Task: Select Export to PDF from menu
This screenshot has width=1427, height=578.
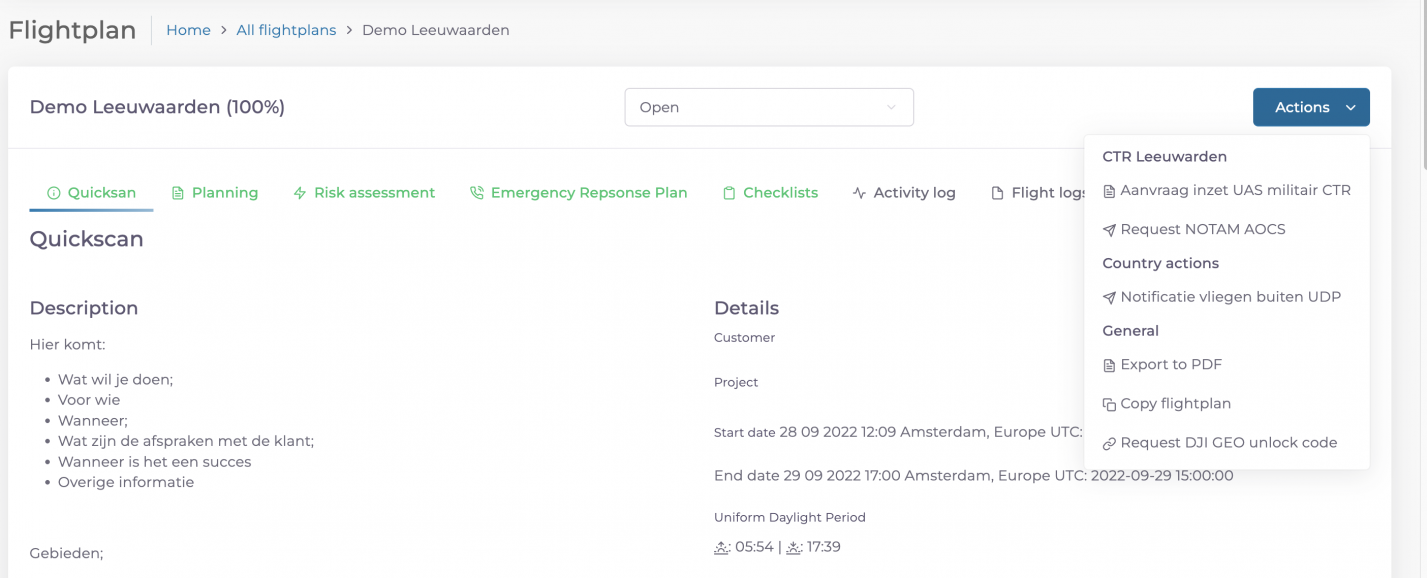Action: (x=1170, y=365)
